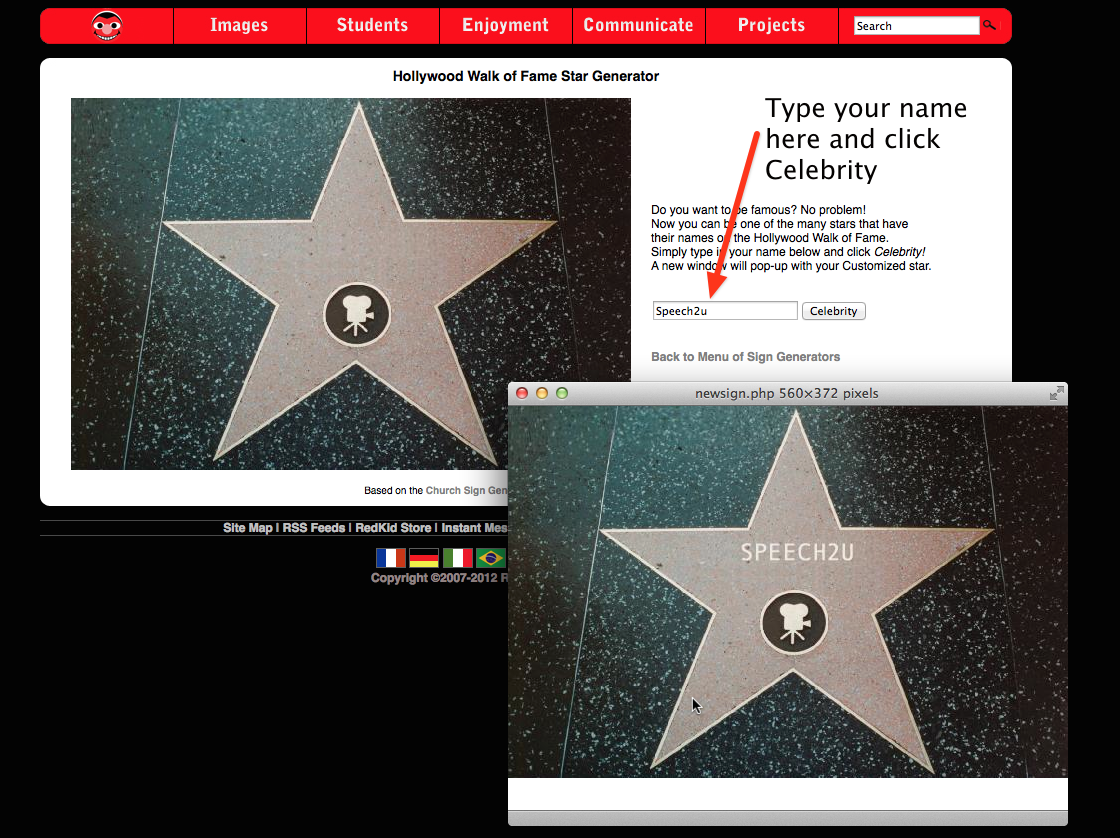Zoom the newsign.php popup with the green button
The image size is (1120, 838).
pos(562,393)
